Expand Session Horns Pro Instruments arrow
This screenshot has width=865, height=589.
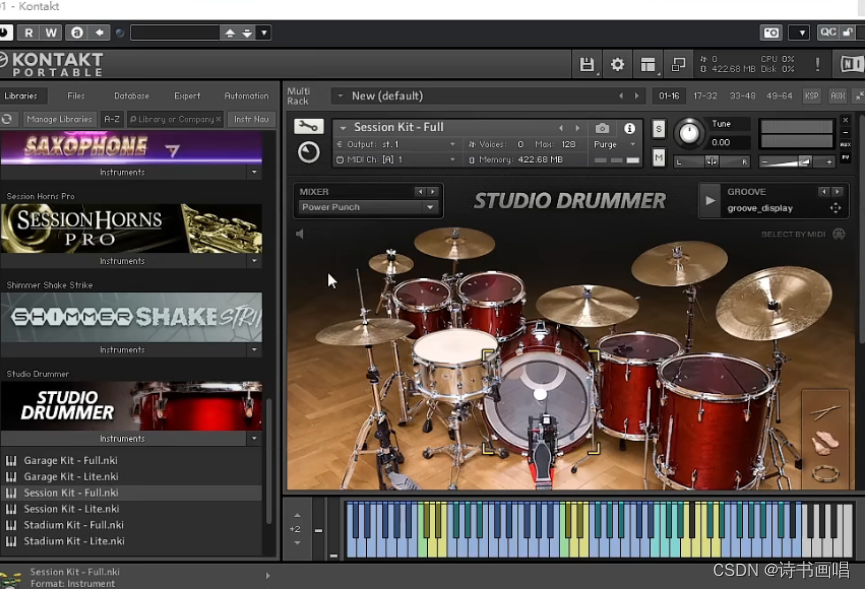click(x=254, y=261)
